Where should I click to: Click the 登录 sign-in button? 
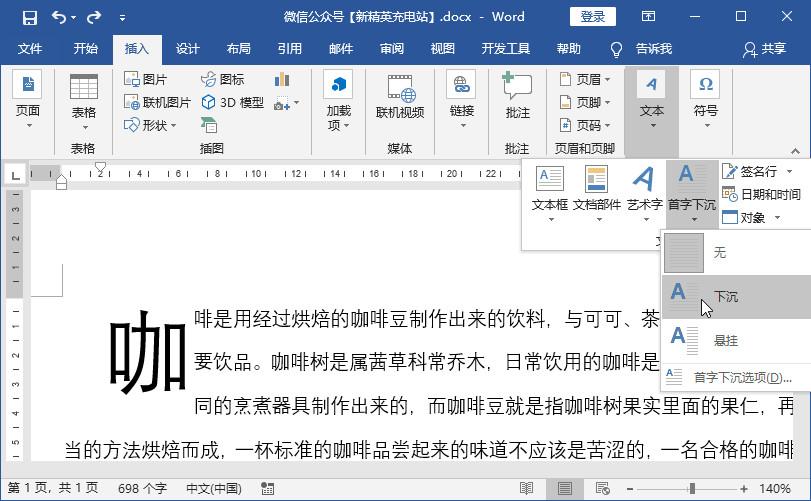pos(593,17)
